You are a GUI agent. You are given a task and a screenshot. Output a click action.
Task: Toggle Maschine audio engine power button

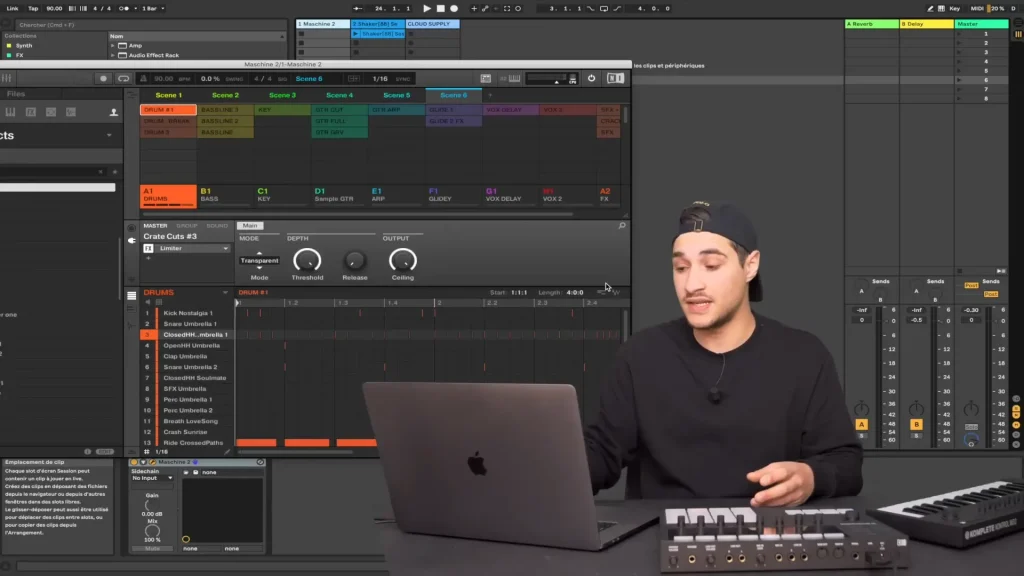click(x=591, y=78)
